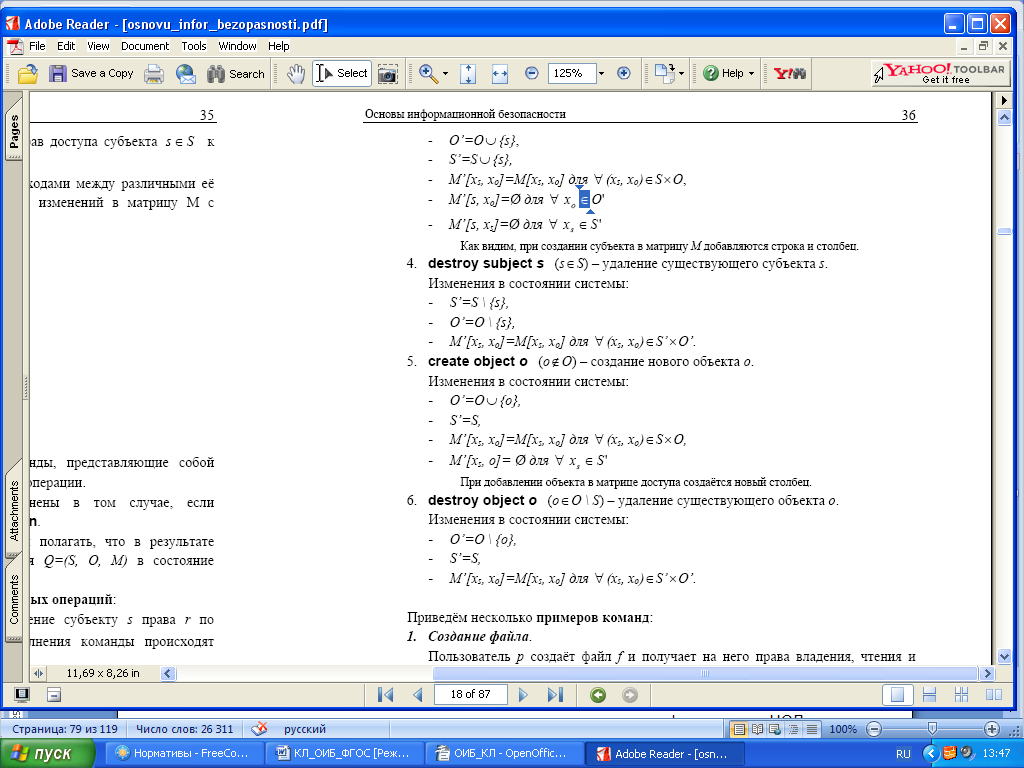1024x768 pixels.
Task: Click Word's Print Layout view button
Action: point(739,729)
